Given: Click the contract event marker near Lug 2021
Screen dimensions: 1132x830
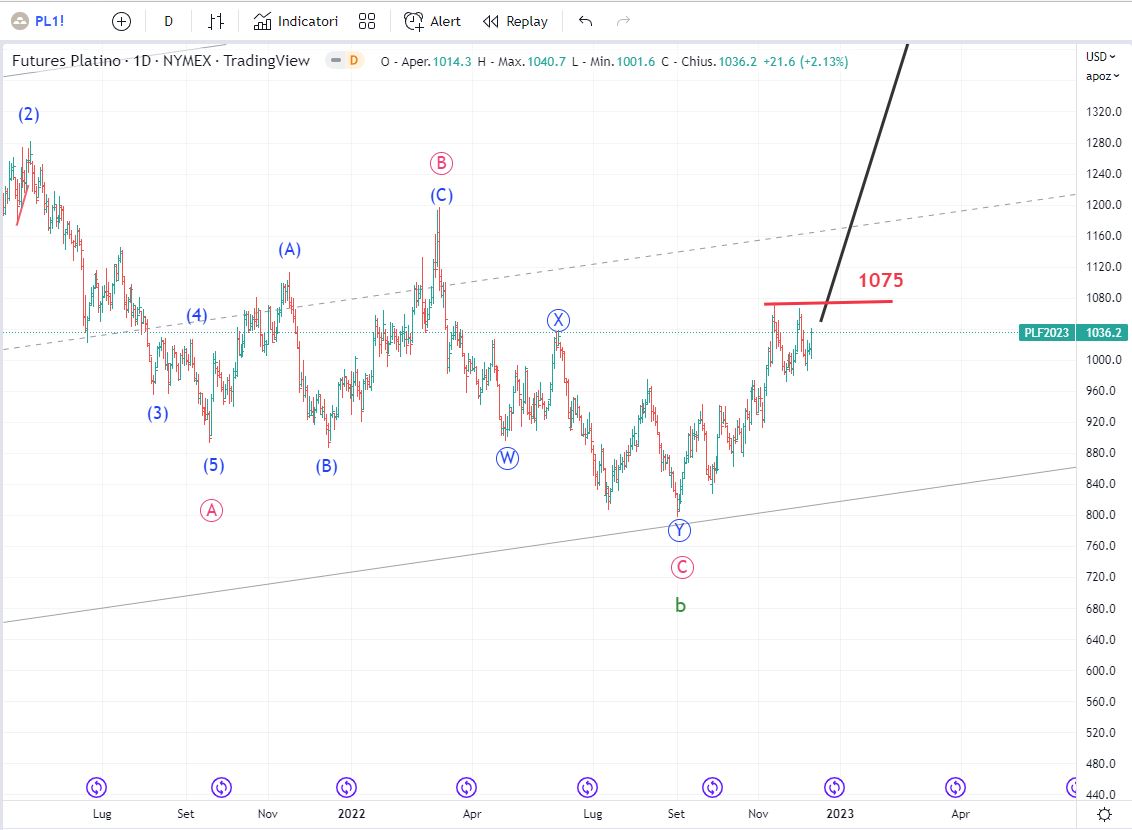Looking at the screenshot, I should click(x=97, y=787).
